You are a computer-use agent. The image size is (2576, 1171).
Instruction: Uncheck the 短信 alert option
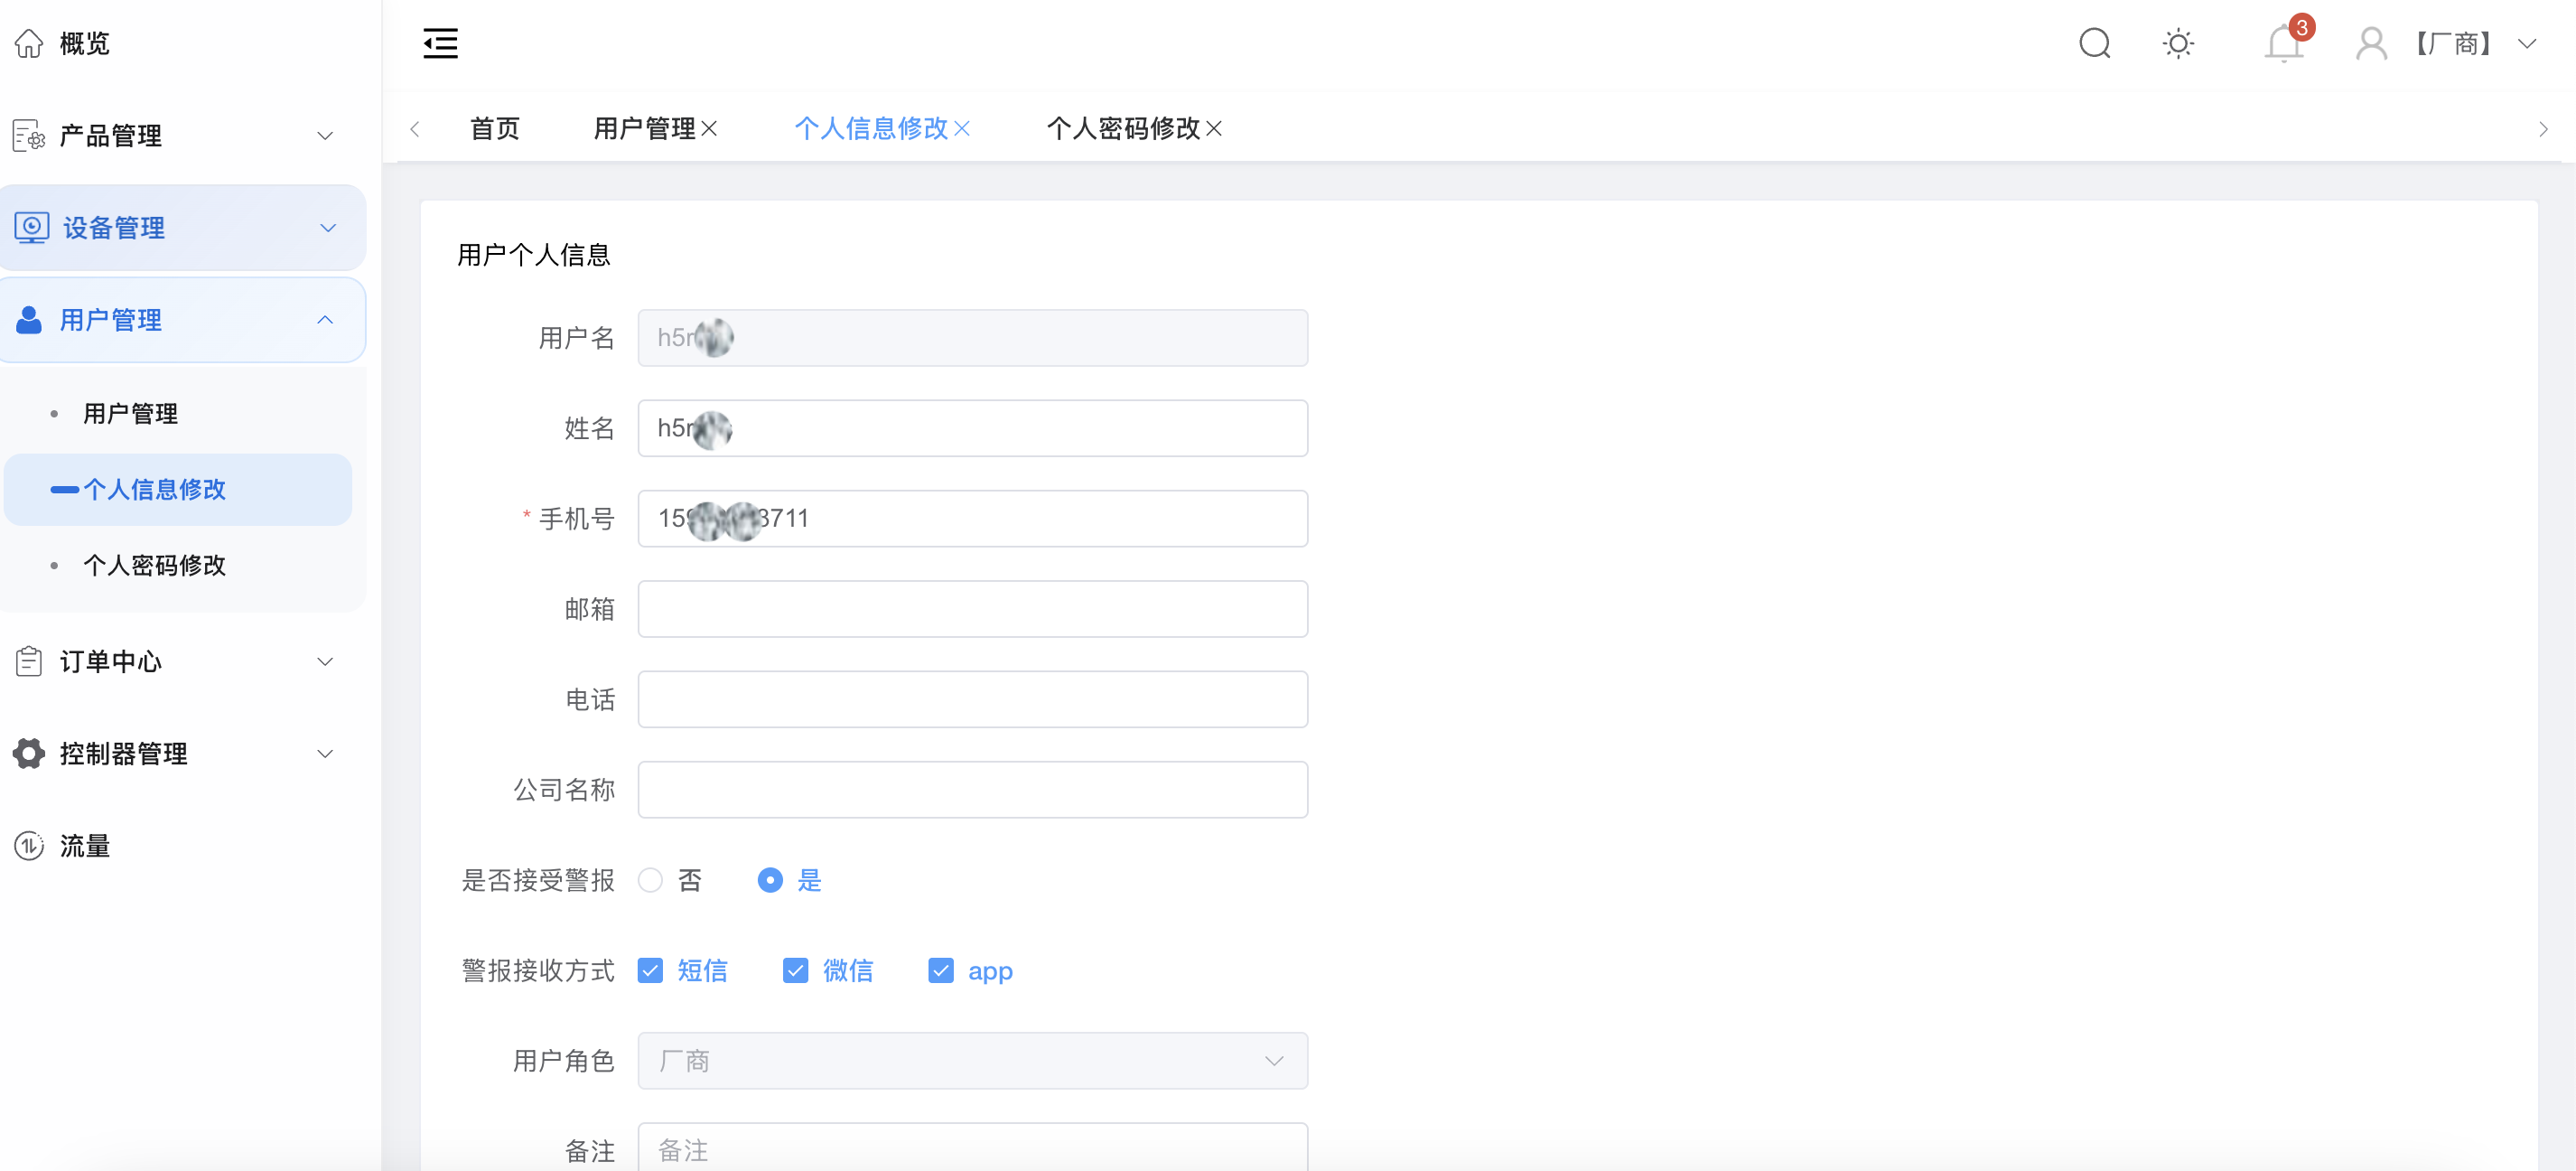tap(650, 970)
